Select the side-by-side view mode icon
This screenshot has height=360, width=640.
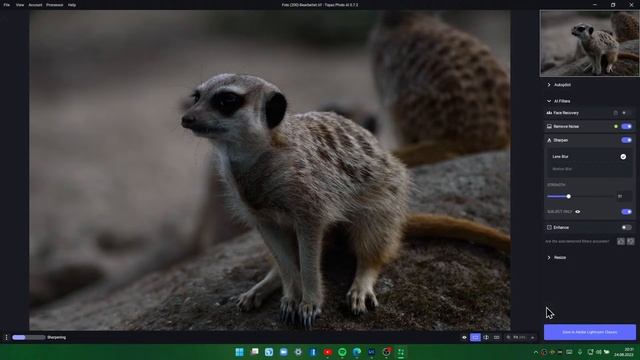click(496, 338)
